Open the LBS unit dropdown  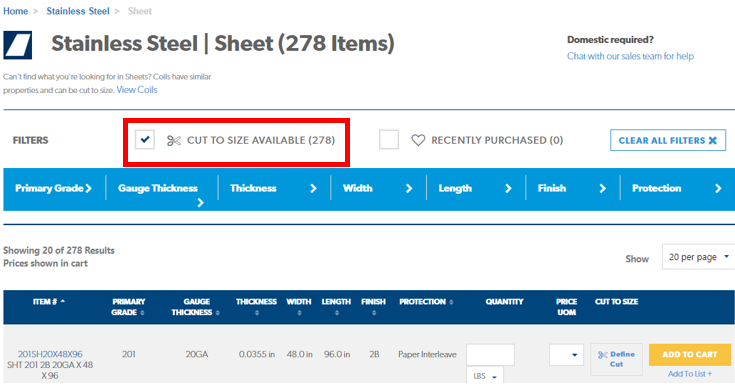coord(485,376)
